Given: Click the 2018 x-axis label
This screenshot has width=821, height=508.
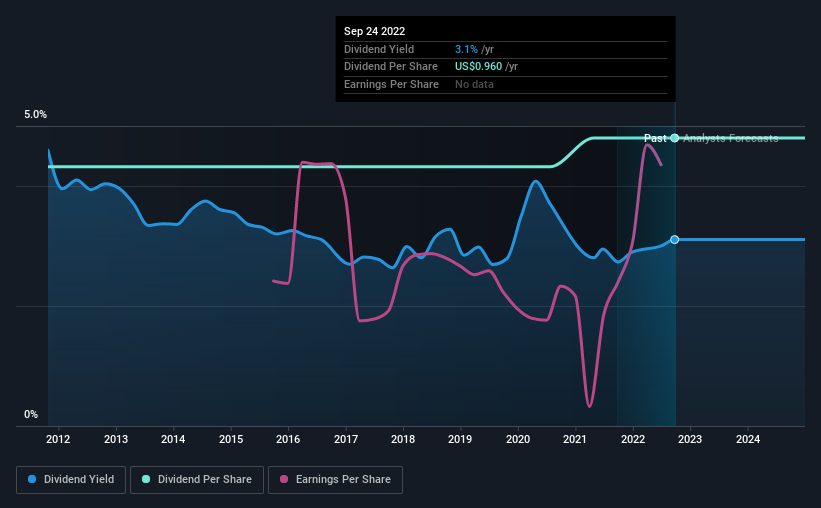Looking at the screenshot, I should (x=403, y=439).
